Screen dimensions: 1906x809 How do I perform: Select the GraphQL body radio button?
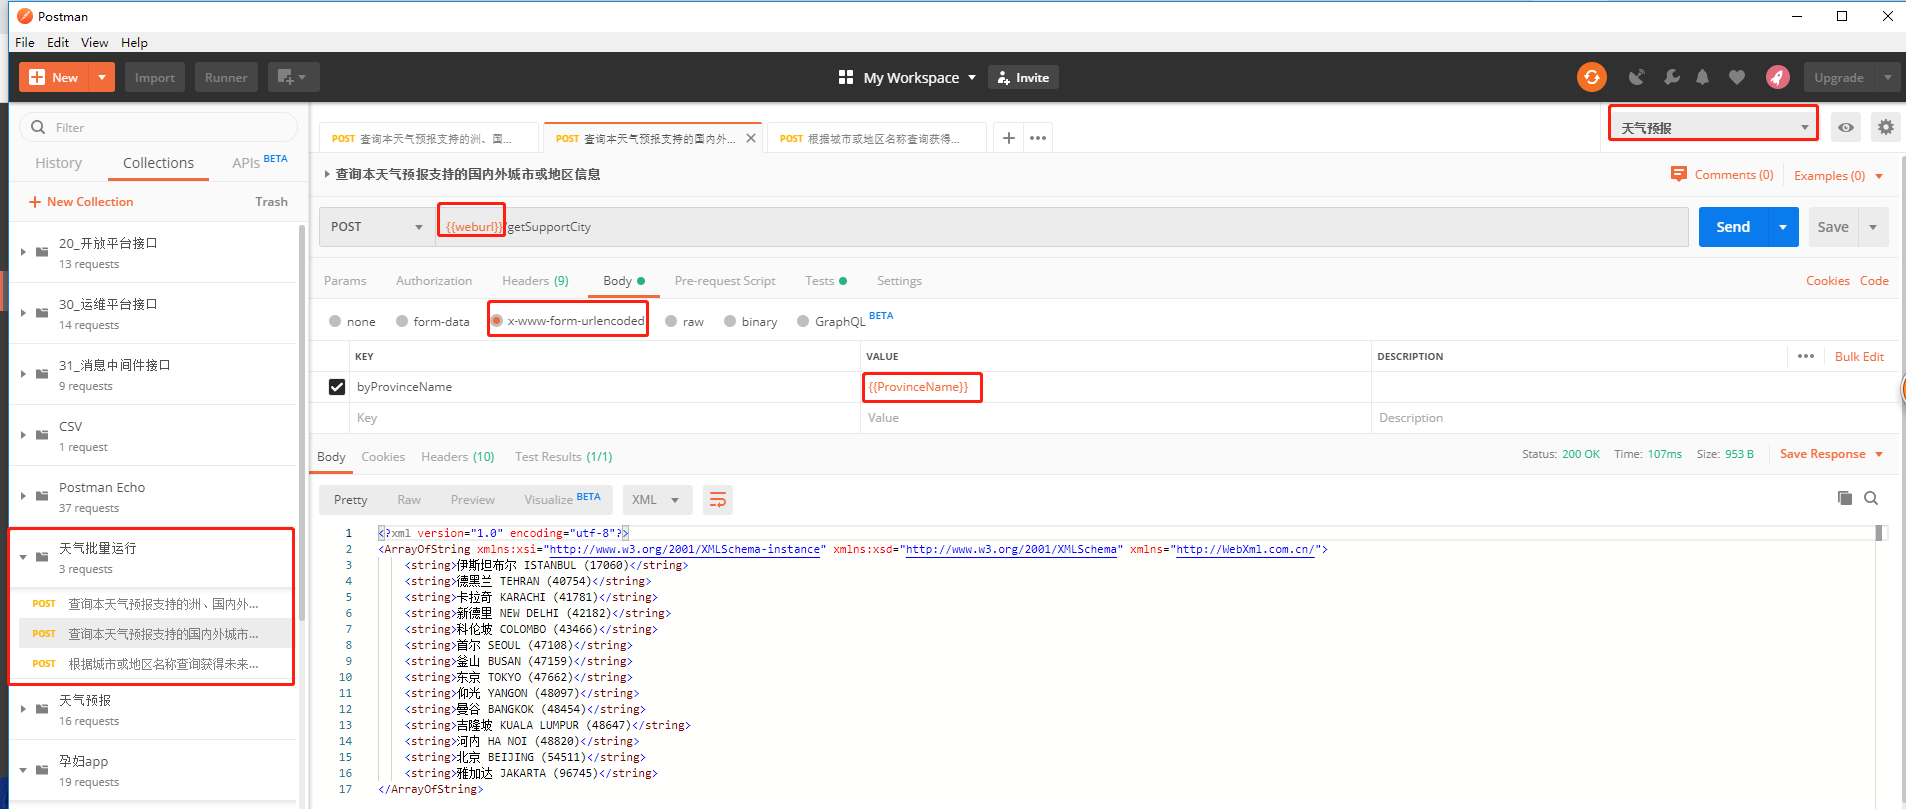(x=803, y=321)
